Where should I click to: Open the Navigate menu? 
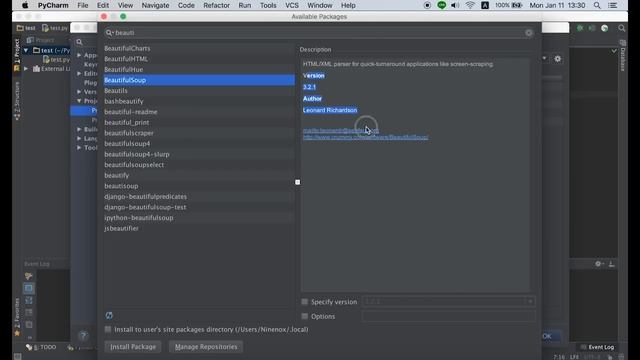[x=155, y=5]
